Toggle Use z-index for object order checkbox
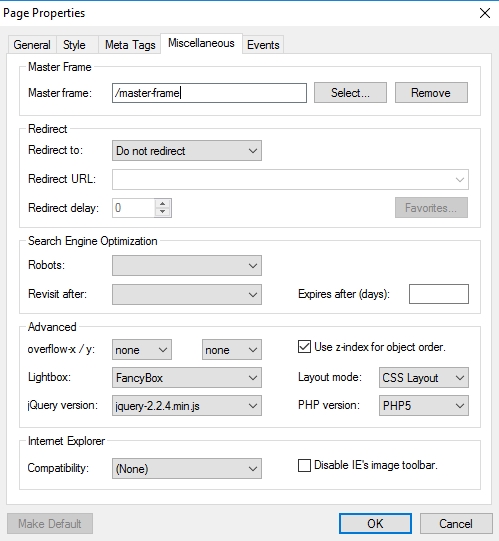Image resolution: width=499 pixels, height=541 pixels. pos(304,347)
